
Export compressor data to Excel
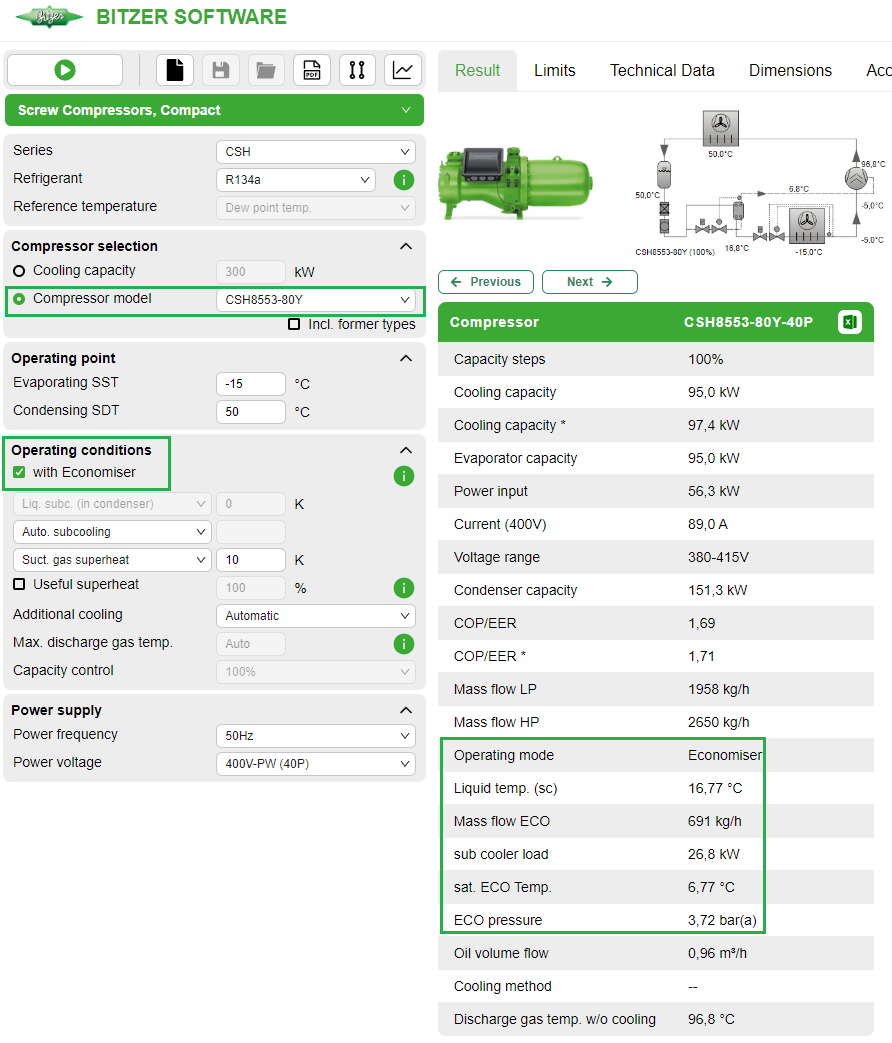point(851,322)
